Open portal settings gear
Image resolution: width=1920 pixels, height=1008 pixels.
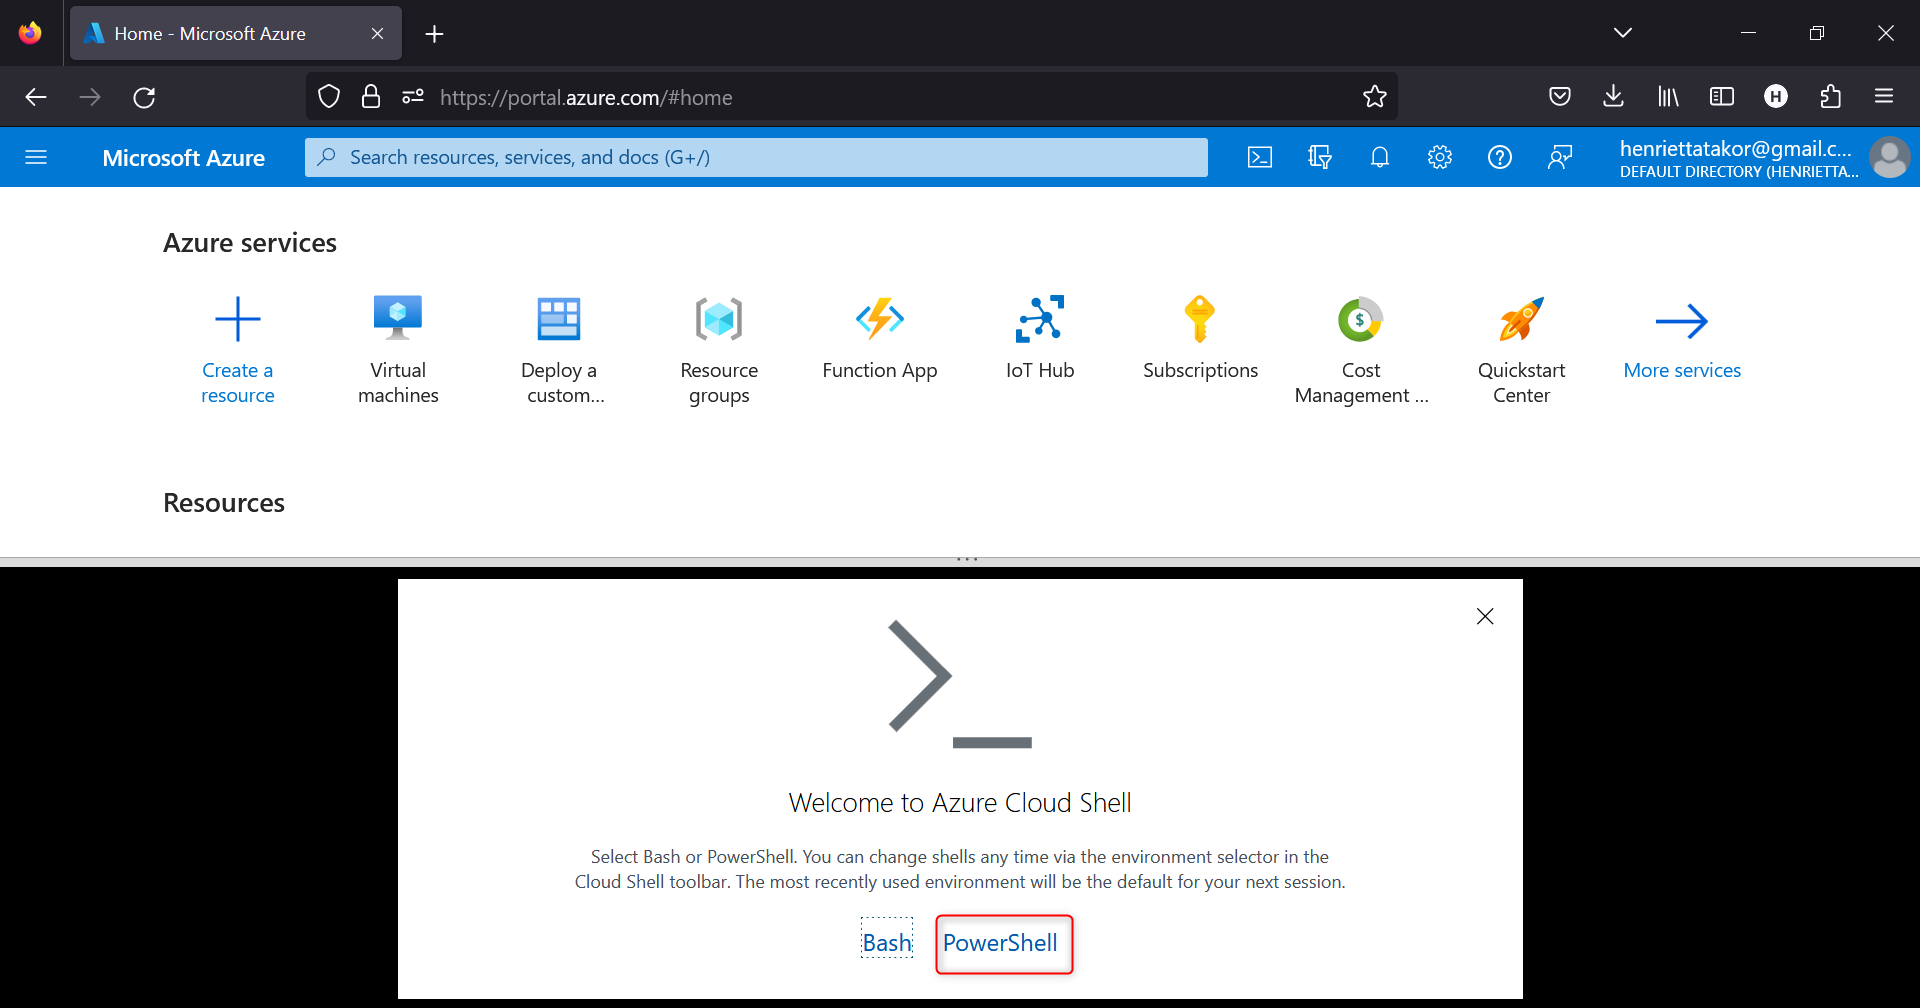coord(1440,157)
